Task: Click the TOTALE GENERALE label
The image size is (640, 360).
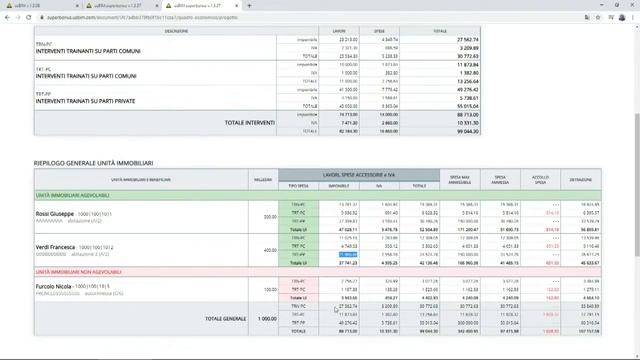Action: [x=225, y=319]
